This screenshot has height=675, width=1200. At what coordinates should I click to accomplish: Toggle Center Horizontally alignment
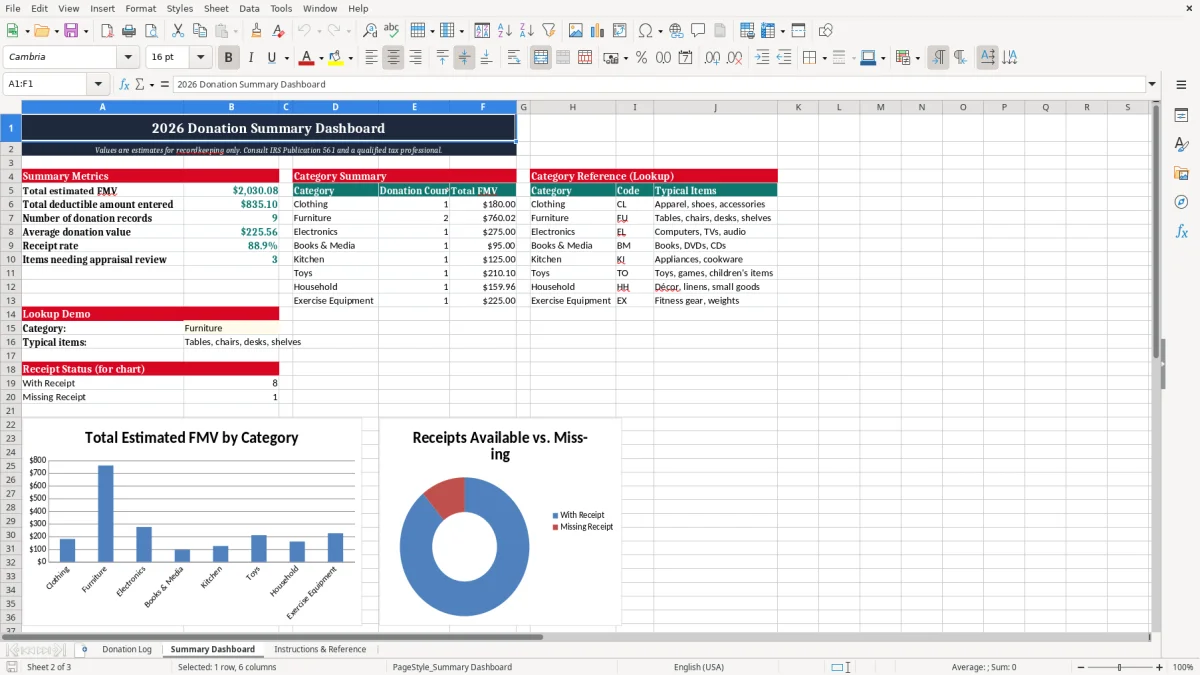coord(393,58)
